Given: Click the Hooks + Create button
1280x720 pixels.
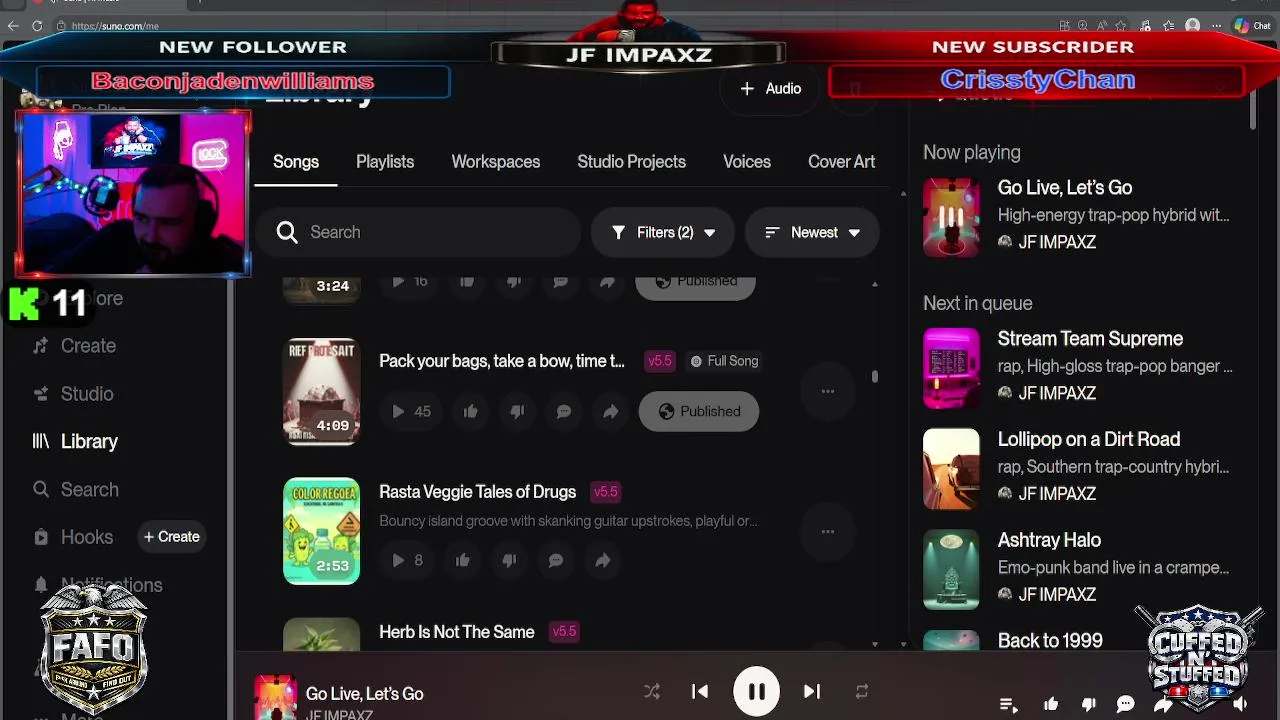Looking at the screenshot, I should click(171, 537).
